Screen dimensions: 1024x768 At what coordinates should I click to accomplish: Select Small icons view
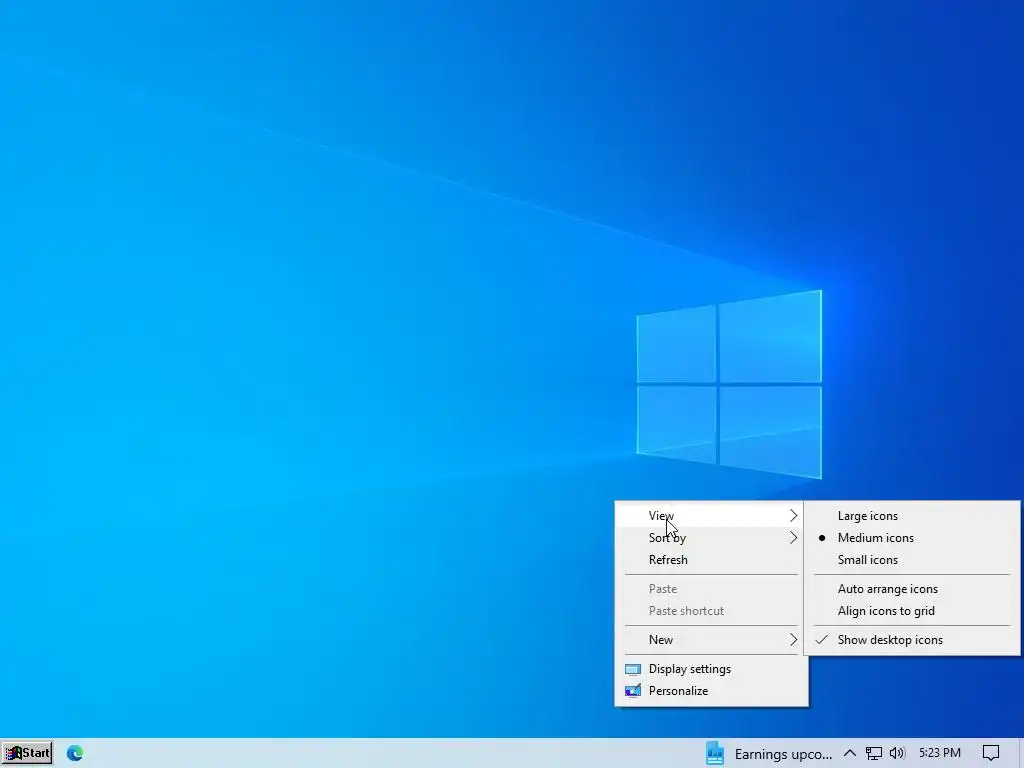(912, 560)
